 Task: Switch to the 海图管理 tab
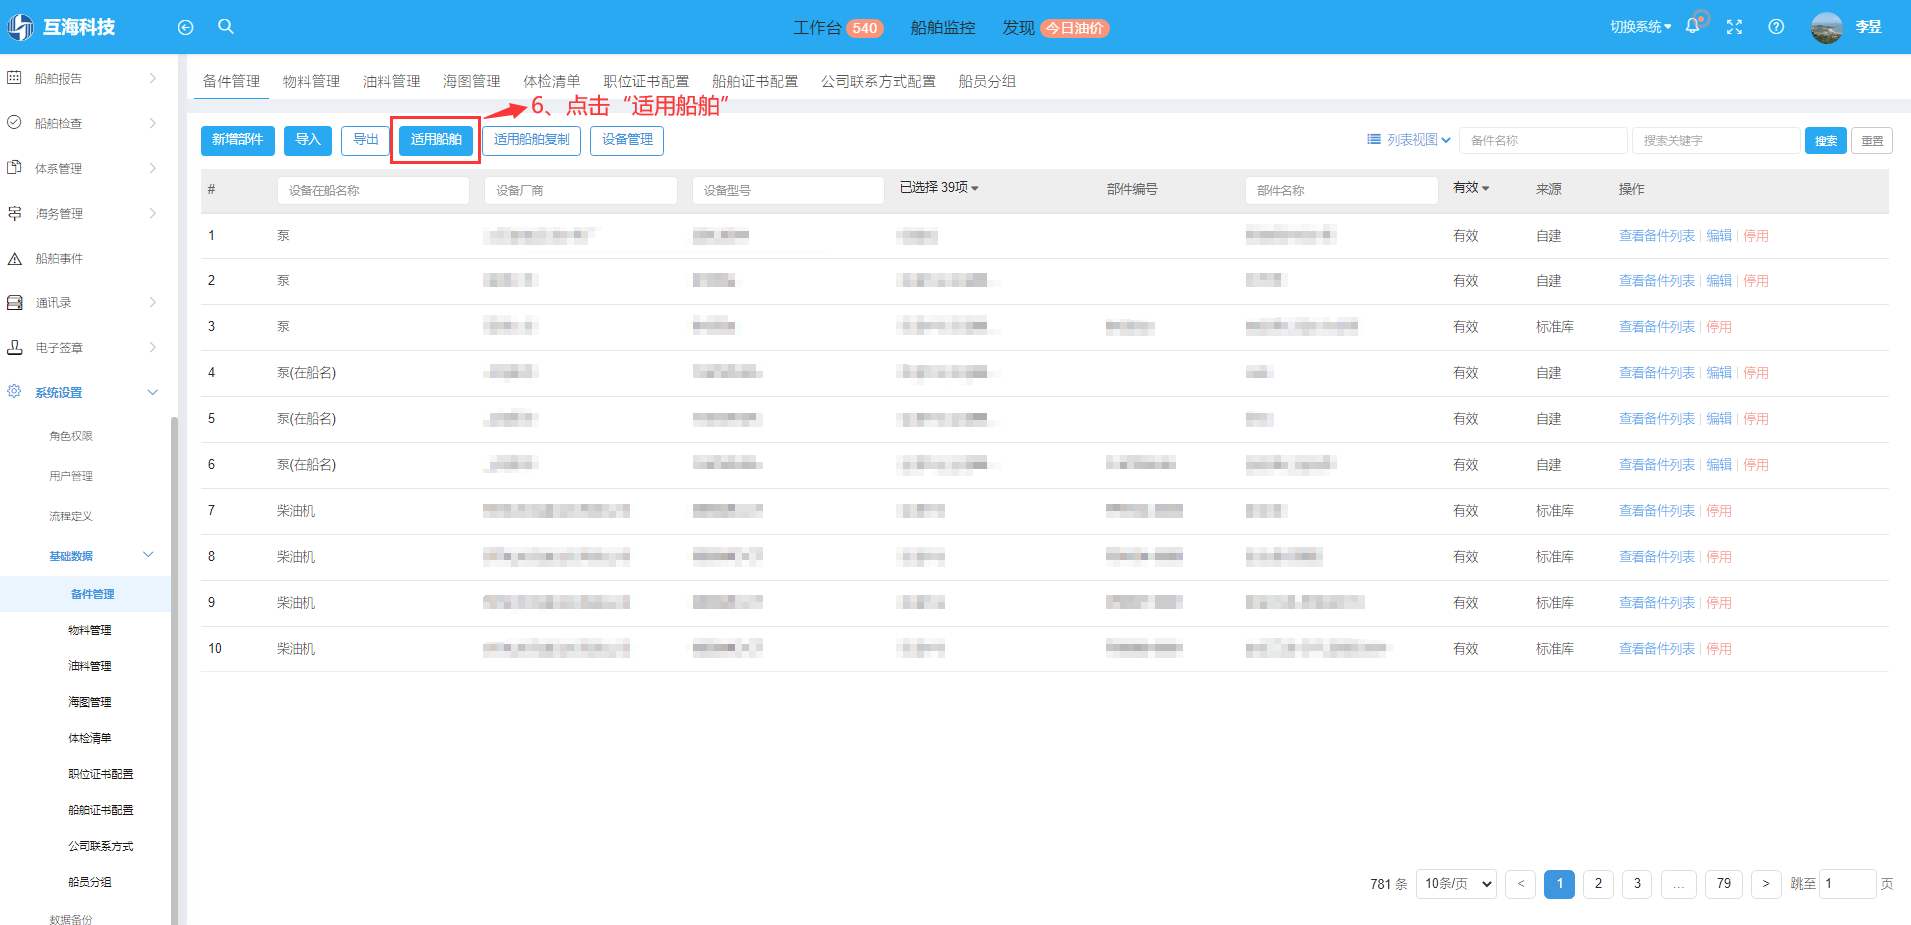[471, 81]
